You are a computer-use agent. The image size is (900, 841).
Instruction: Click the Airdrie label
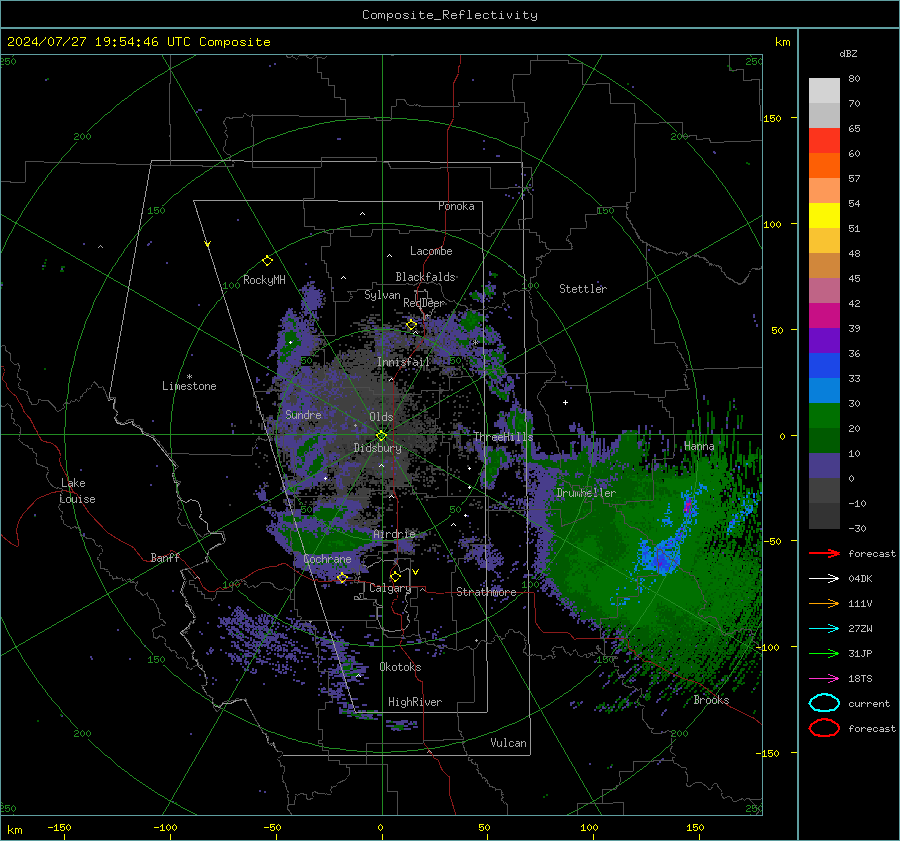394,534
